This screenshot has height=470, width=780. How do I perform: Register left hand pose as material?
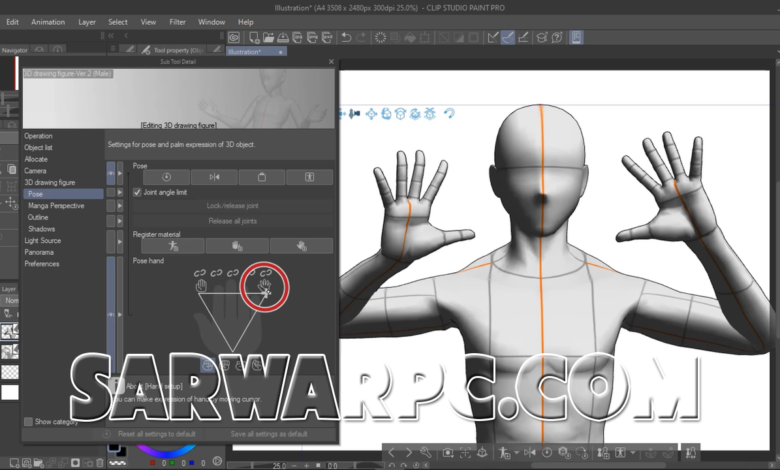(x=237, y=246)
